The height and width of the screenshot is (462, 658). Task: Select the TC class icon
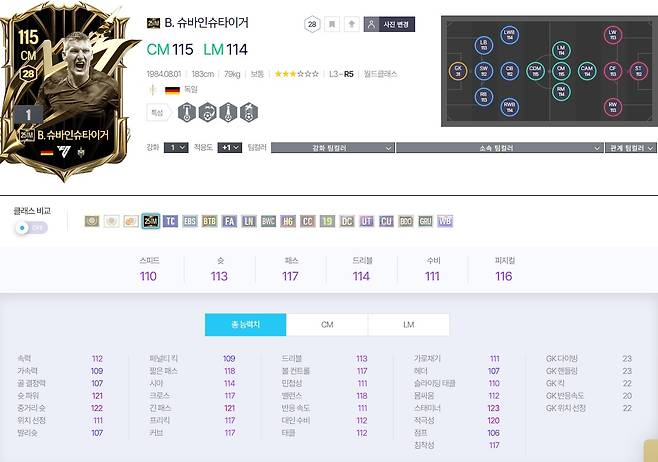click(x=170, y=221)
